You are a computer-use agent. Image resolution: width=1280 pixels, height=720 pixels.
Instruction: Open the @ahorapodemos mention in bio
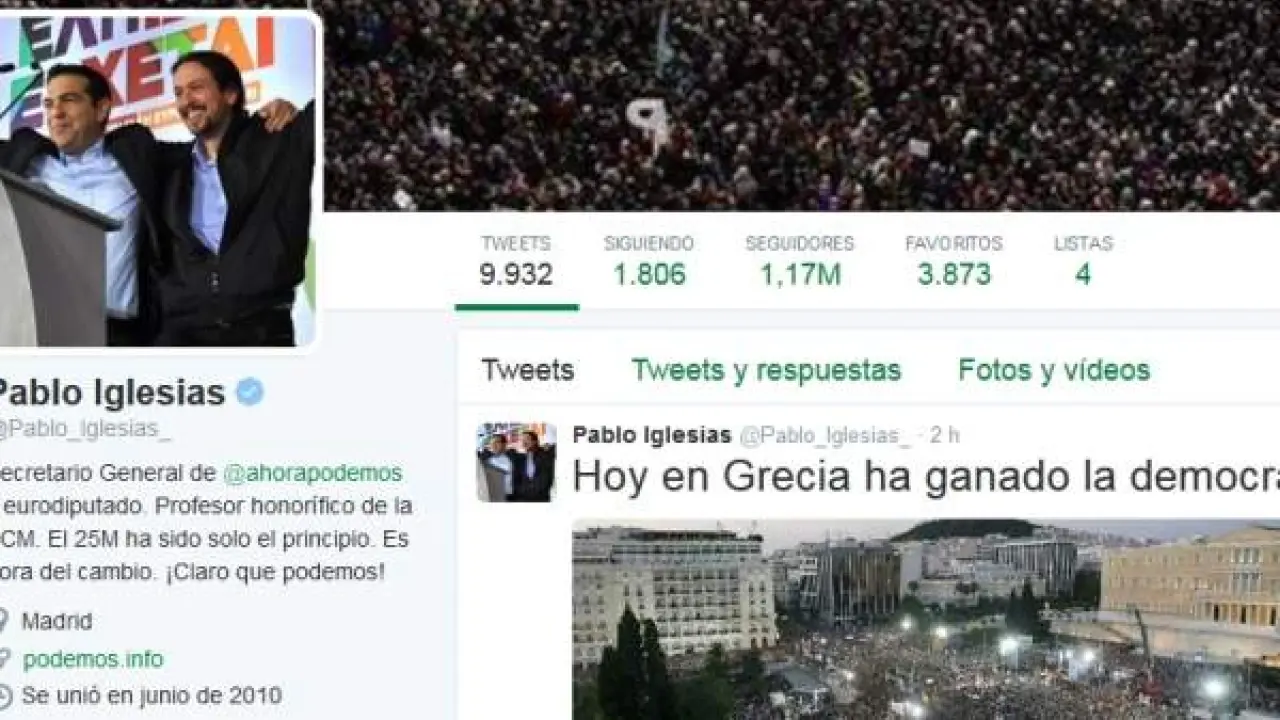(312, 473)
